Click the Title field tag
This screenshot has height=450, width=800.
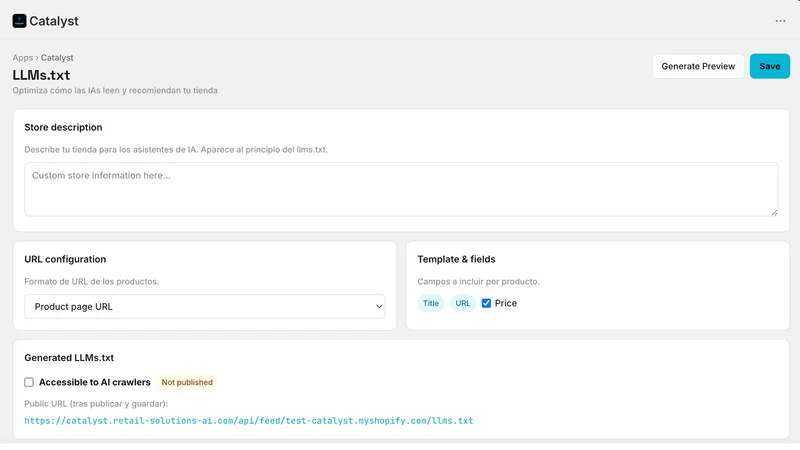(x=431, y=303)
